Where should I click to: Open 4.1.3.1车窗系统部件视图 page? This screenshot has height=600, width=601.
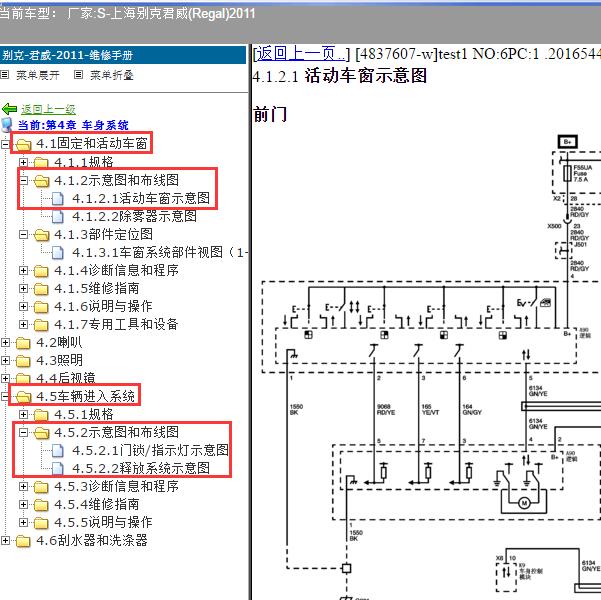(160, 253)
